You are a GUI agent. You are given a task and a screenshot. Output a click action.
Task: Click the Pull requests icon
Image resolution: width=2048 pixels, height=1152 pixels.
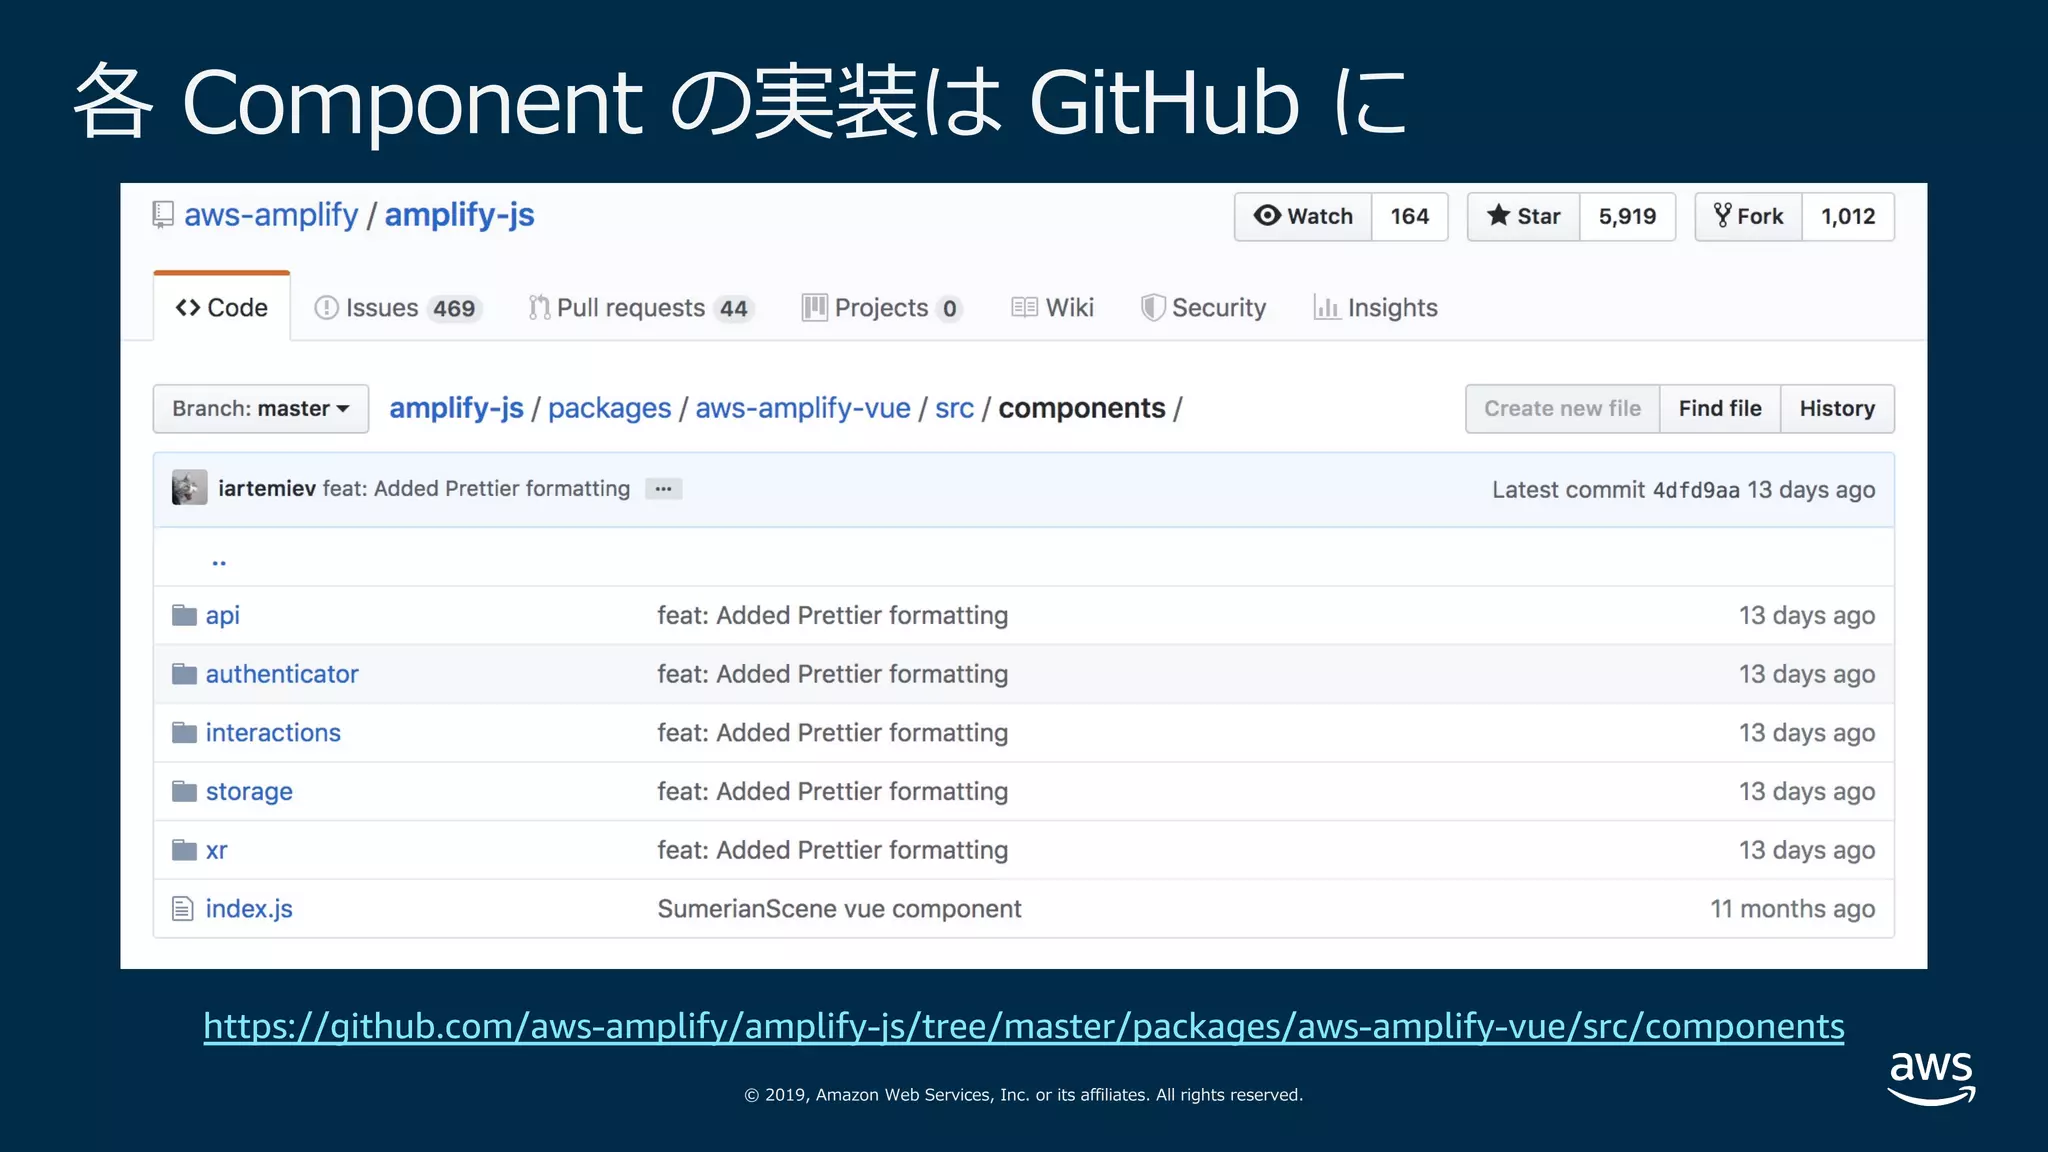click(539, 308)
